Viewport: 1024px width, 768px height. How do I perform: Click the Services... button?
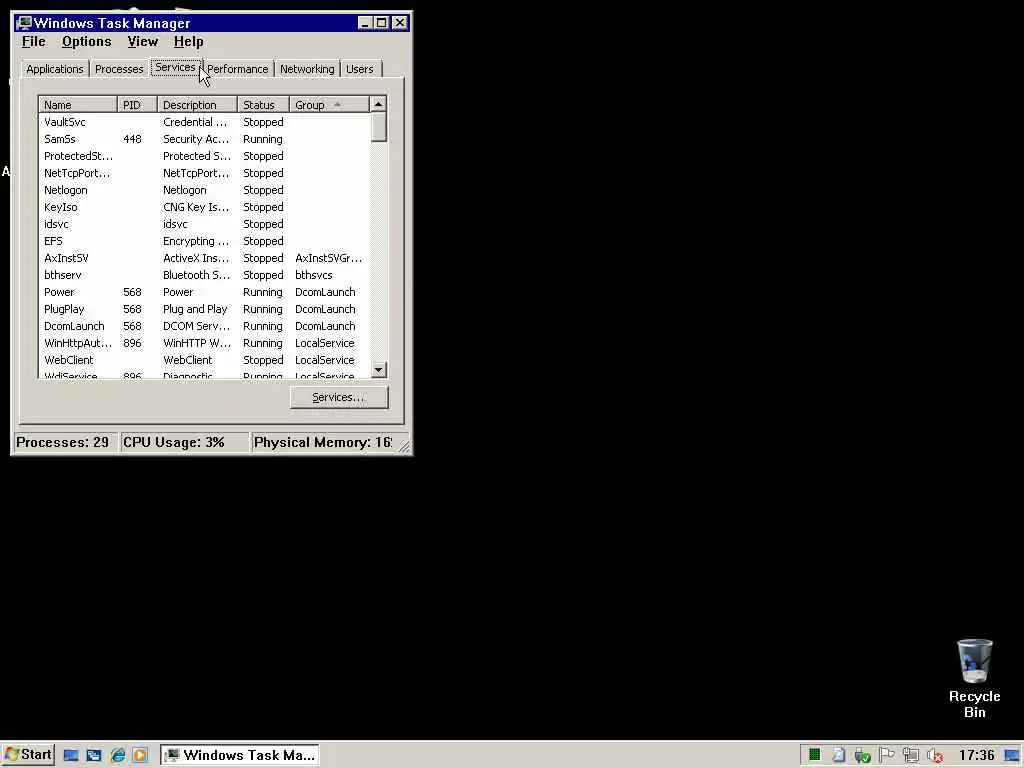338,397
